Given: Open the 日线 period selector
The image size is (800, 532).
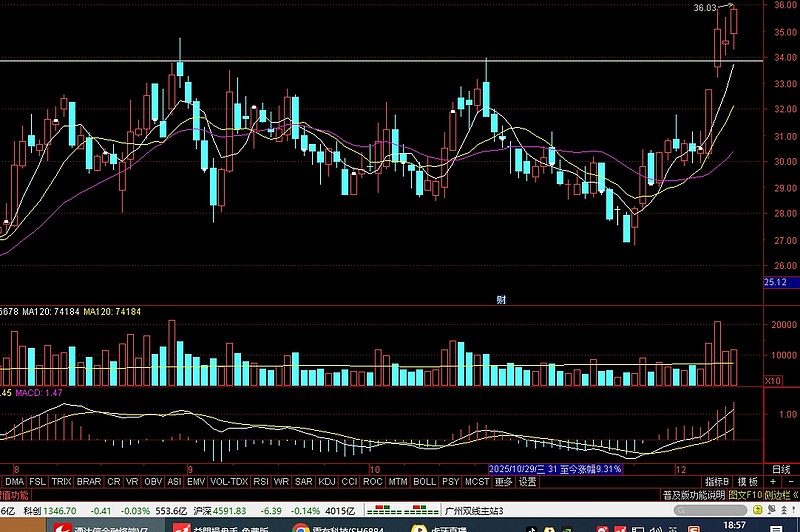Looking at the screenshot, I should pyautogui.click(x=781, y=469).
